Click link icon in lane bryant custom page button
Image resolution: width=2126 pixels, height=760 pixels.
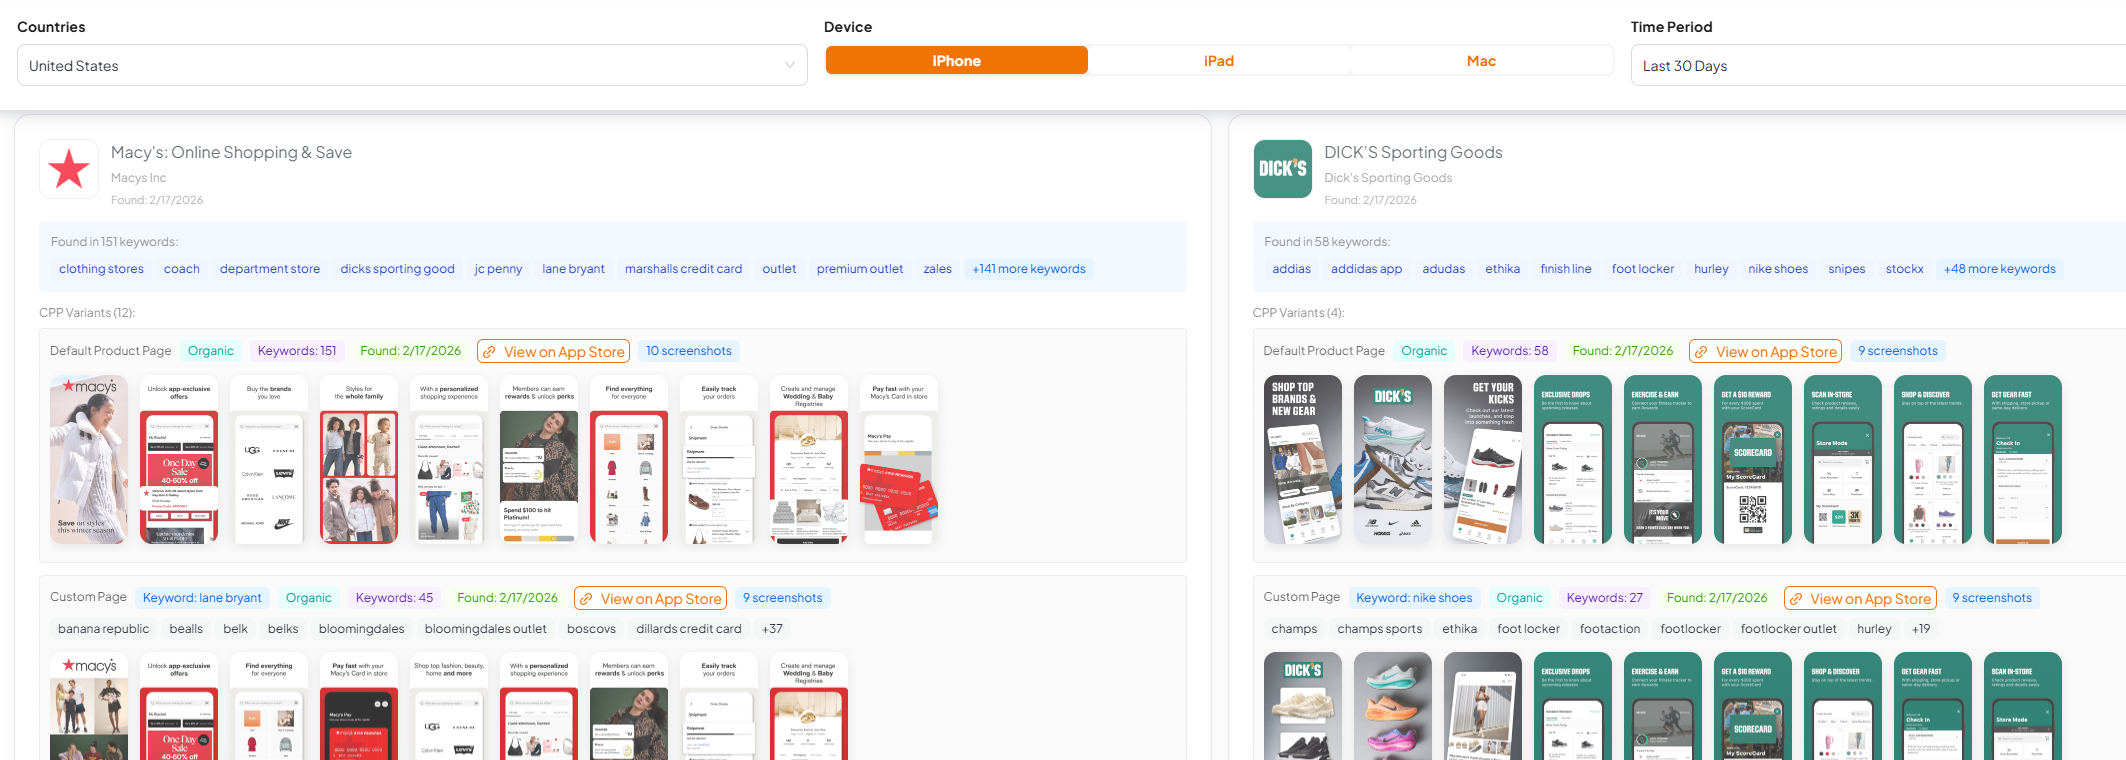click(x=587, y=599)
